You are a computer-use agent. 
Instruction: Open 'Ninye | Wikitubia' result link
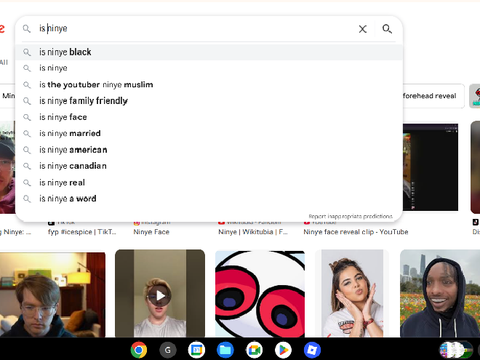[253, 232]
